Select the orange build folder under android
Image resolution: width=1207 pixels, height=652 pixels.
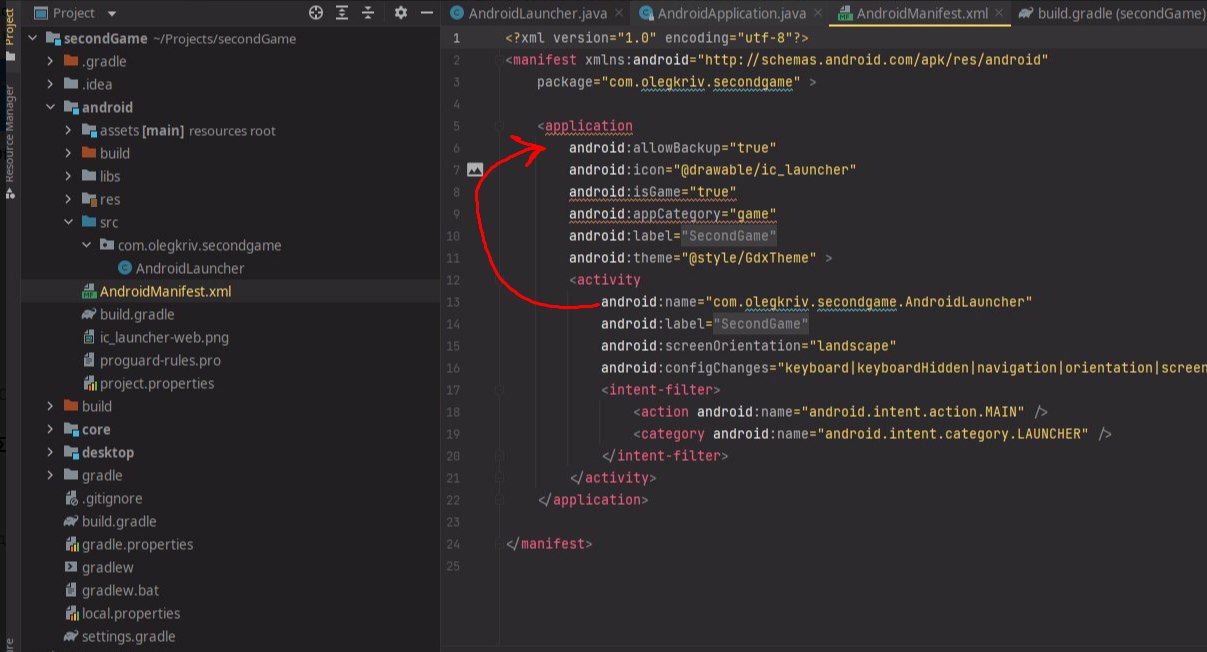[x=115, y=153]
